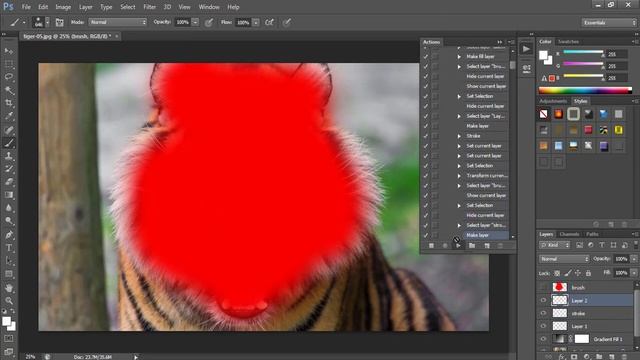Create new action in Actions panel
The image size is (640, 360).
[487, 246]
